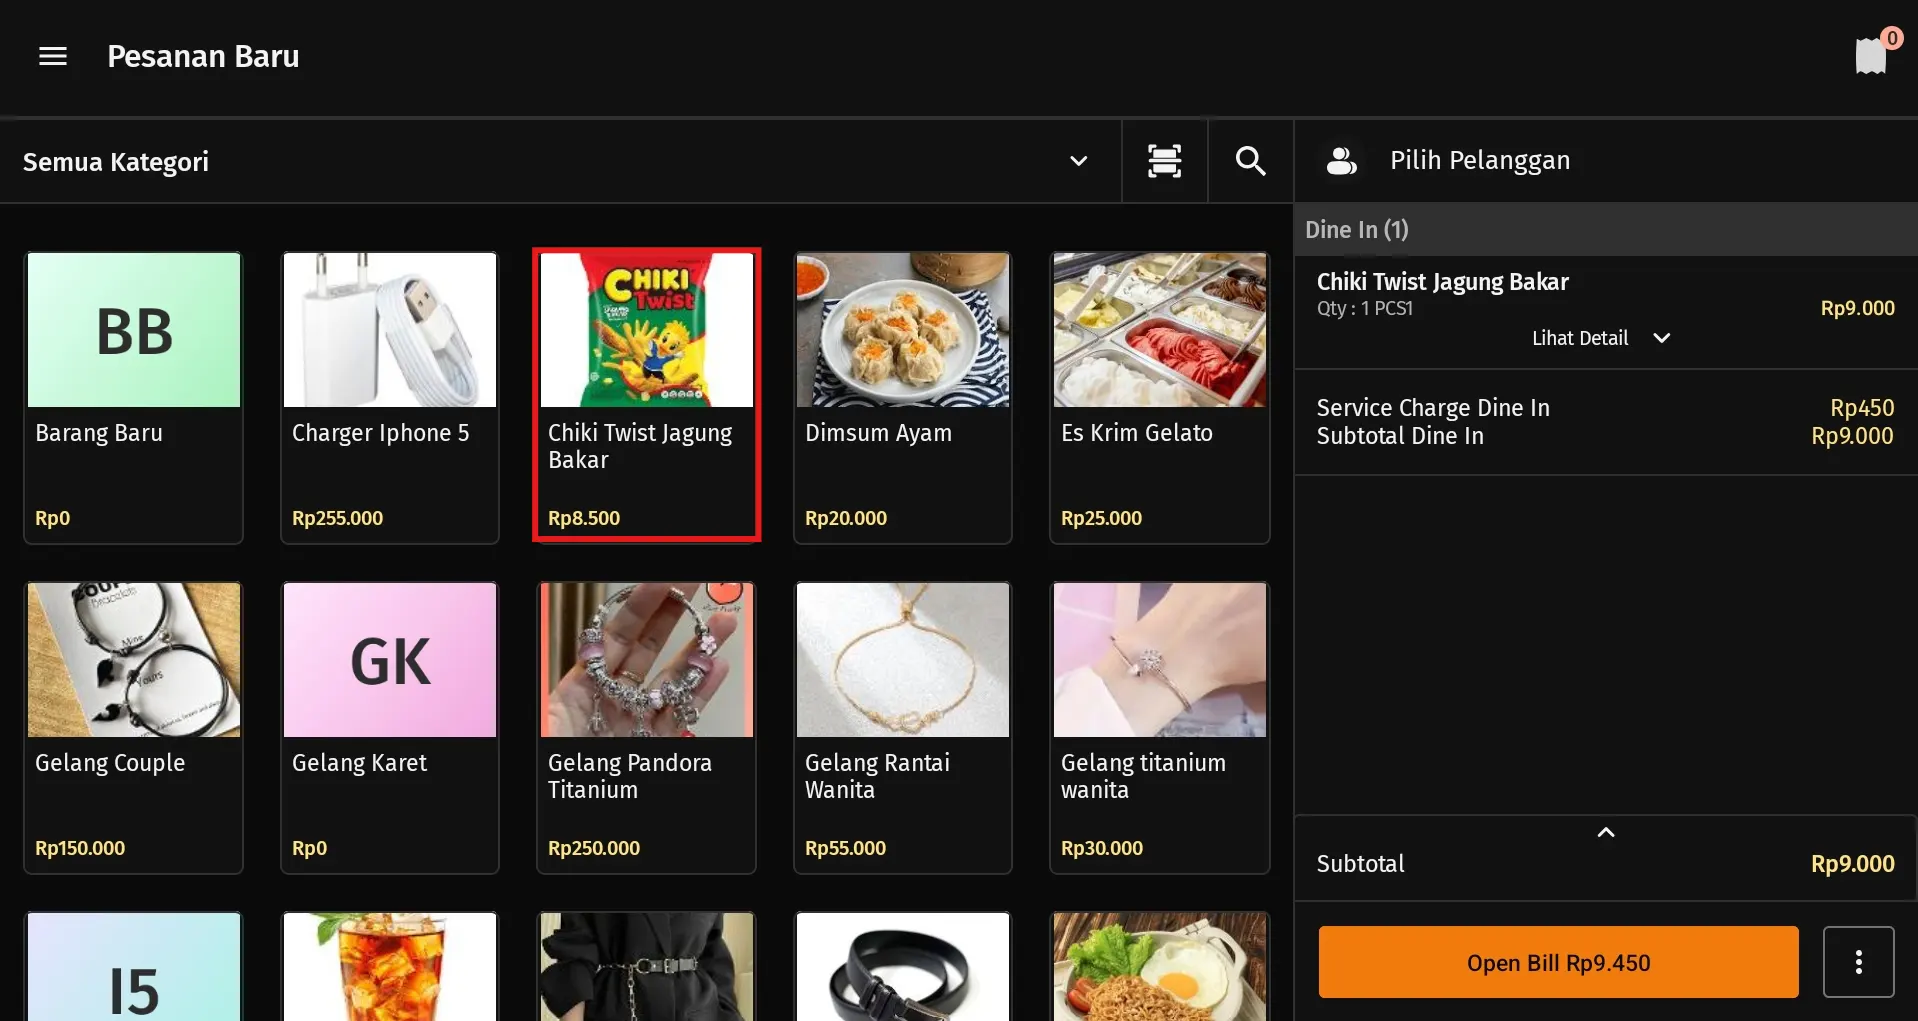Open the three-dot more options button
Screen dimensions: 1918x1021
pos(1858,962)
